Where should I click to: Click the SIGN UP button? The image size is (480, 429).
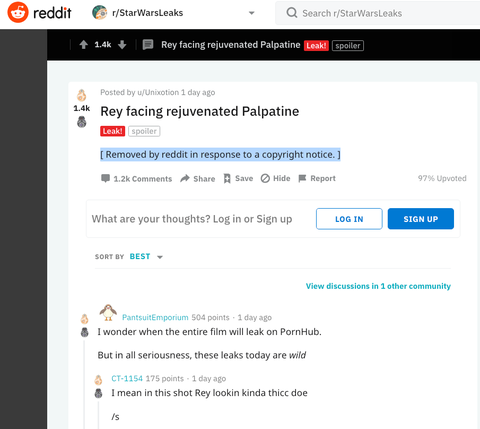[x=421, y=219]
